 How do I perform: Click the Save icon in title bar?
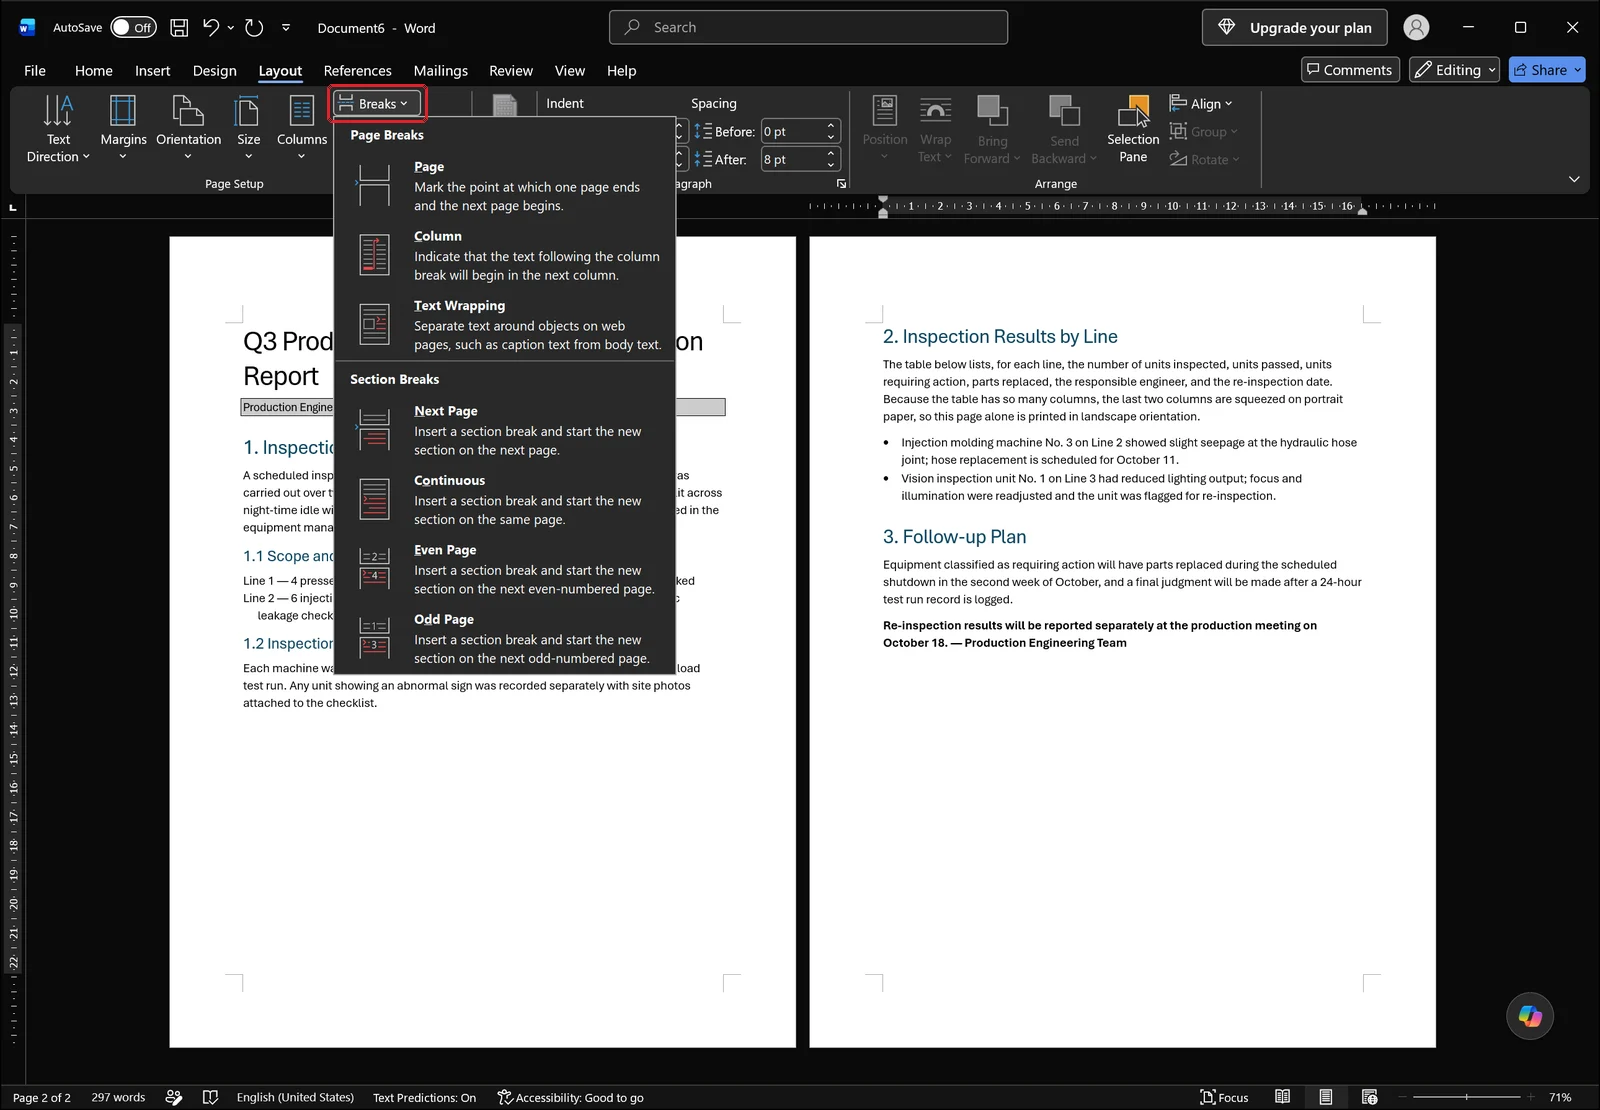pos(179,28)
